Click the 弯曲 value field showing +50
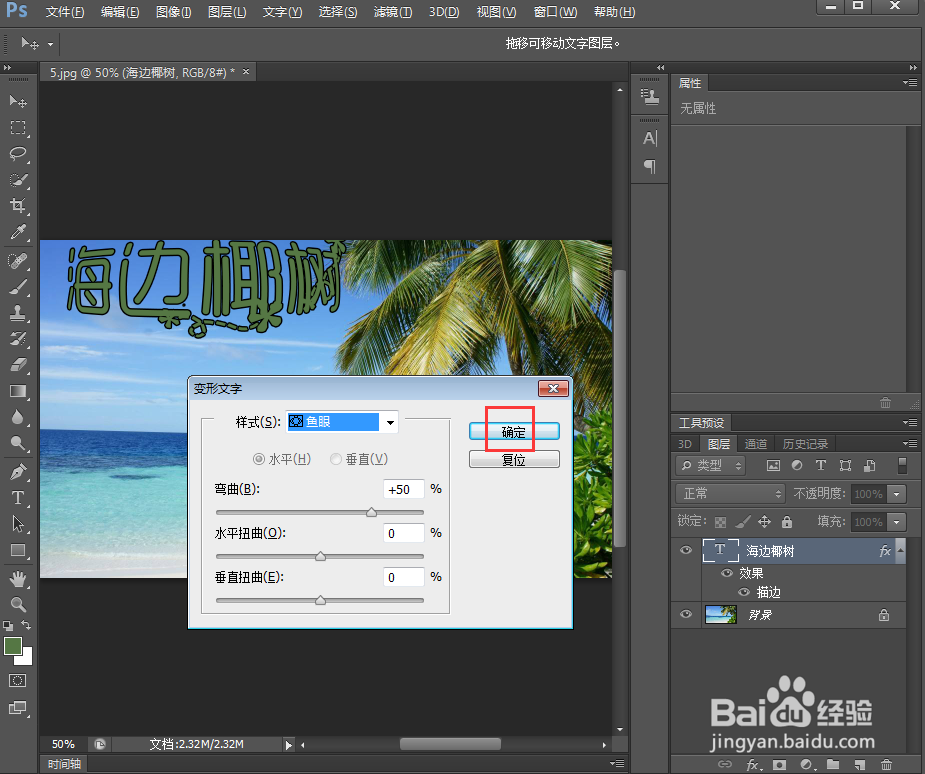The width and height of the screenshot is (925, 774). click(x=403, y=489)
